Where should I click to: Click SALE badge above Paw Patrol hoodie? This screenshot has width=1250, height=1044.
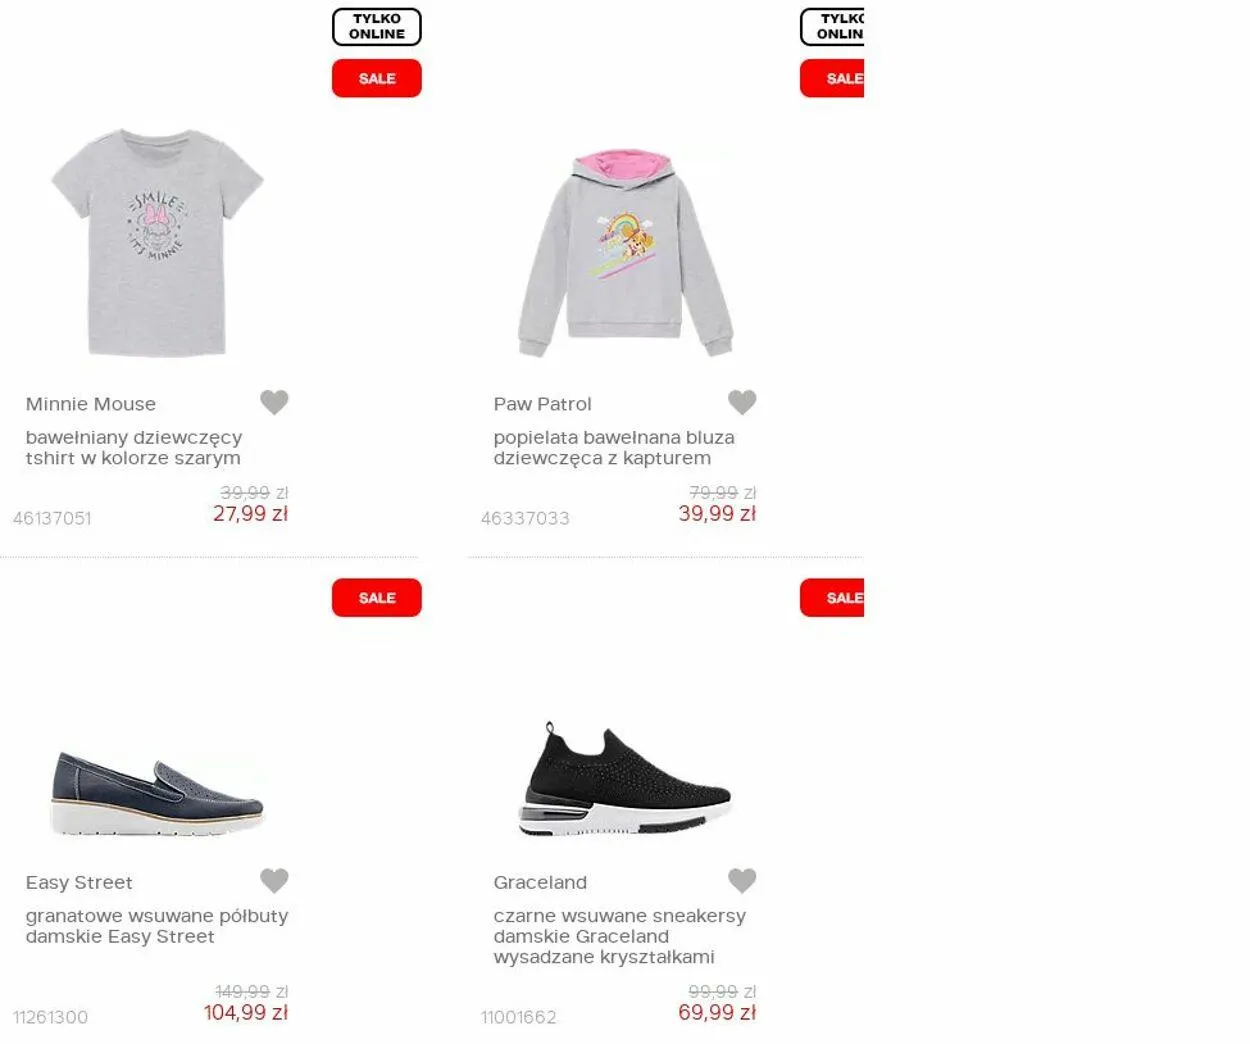(832, 78)
